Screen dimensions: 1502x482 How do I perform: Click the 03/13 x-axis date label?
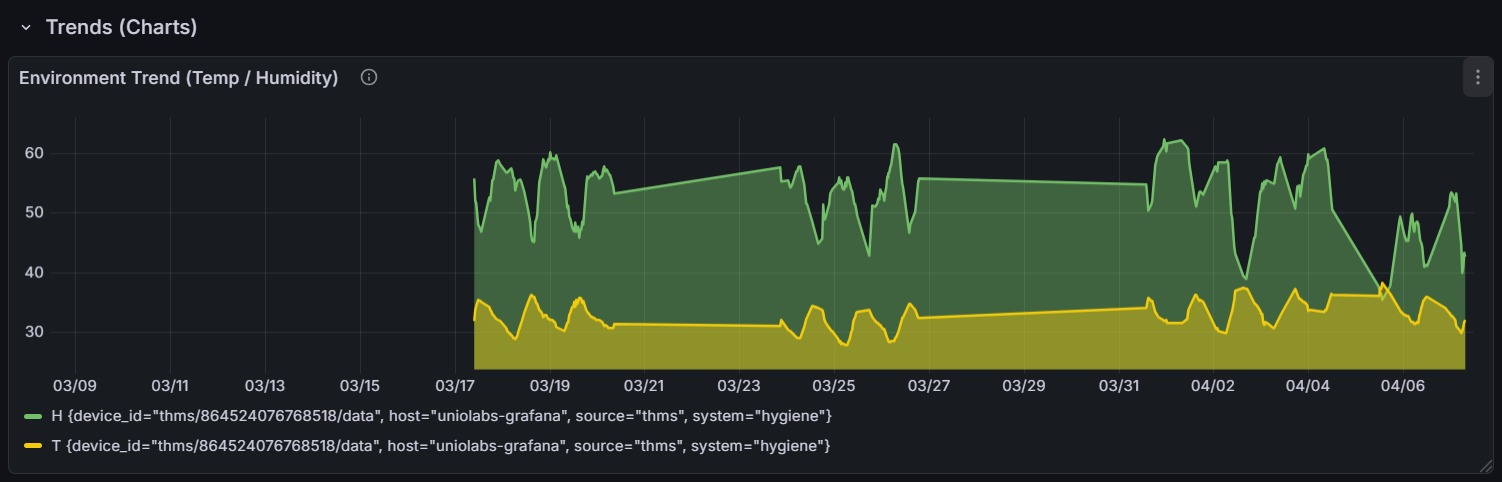point(265,385)
